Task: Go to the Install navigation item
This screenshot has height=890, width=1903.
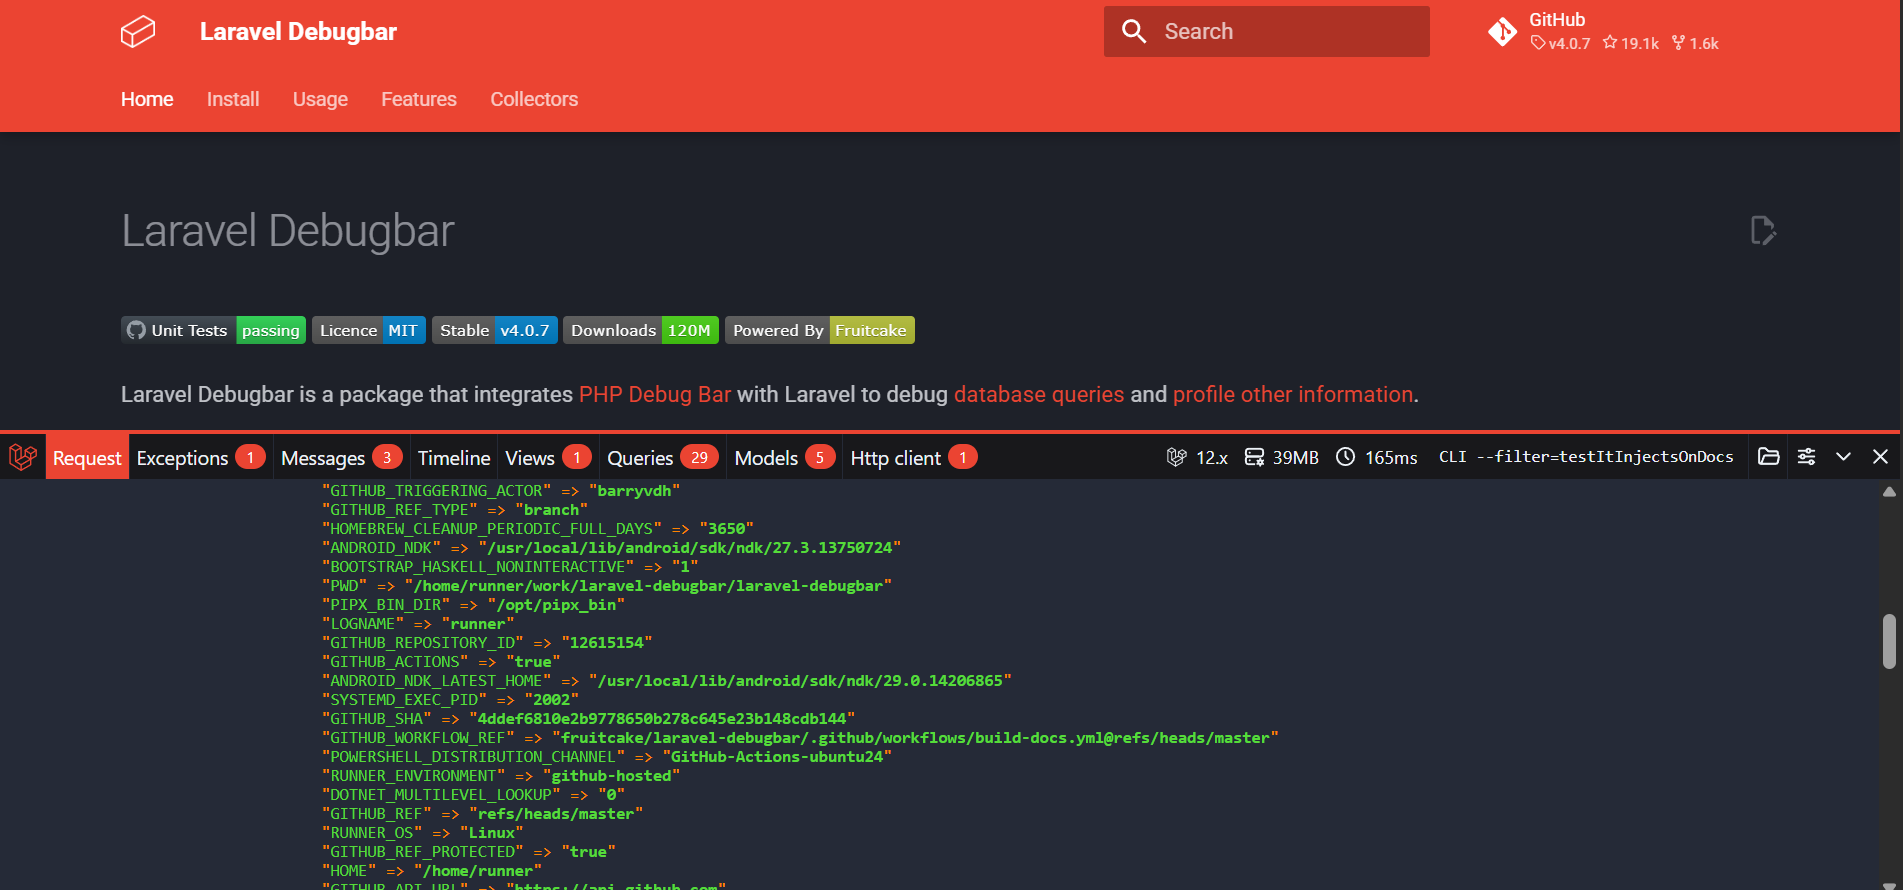Action: point(233,99)
